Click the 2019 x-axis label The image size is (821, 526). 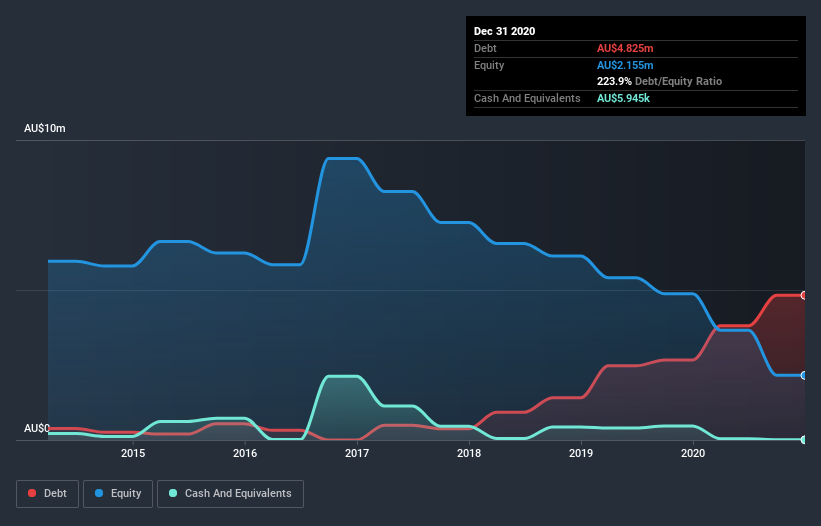[581, 453]
